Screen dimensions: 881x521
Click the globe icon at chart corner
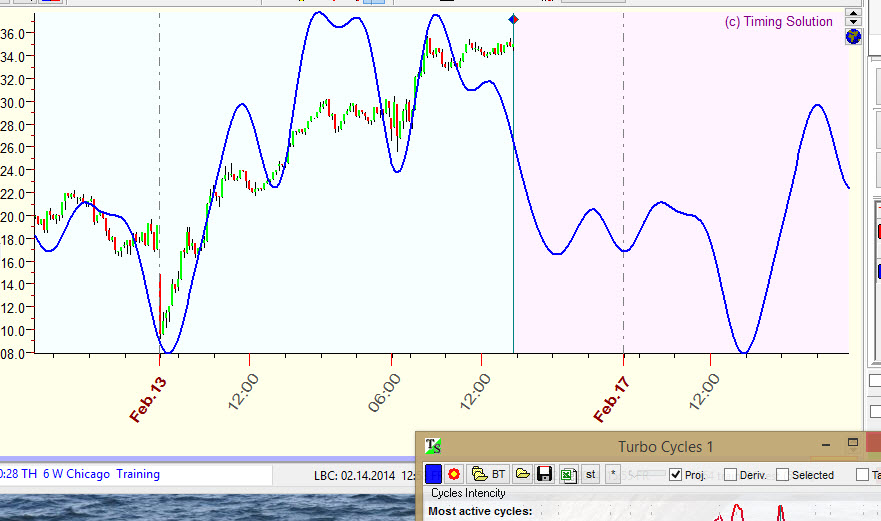[x=853, y=37]
